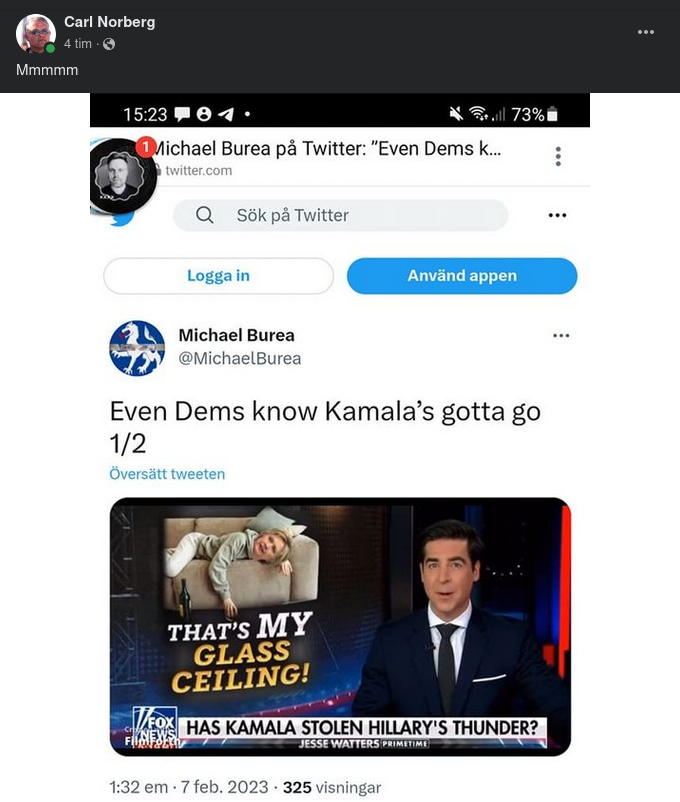Open the Fox News video thumbnail in the tweet

pyautogui.click(x=340, y=626)
